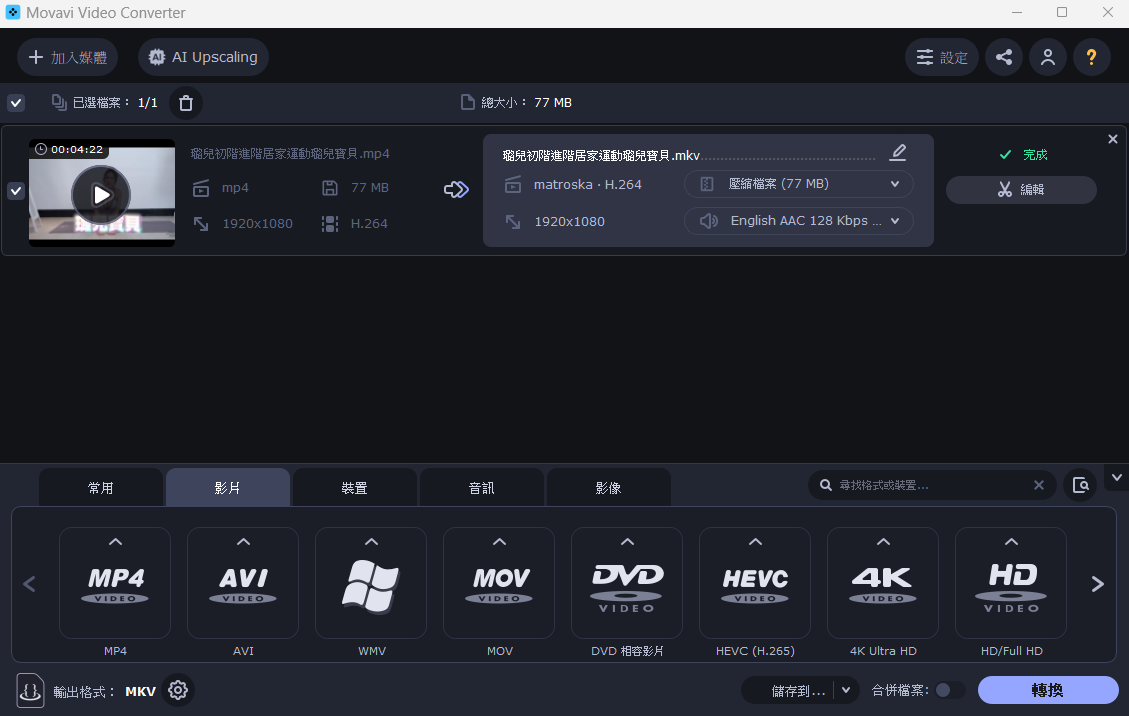Expand HD presets chevron
This screenshot has width=1129, height=716.
click(1012, 542)
